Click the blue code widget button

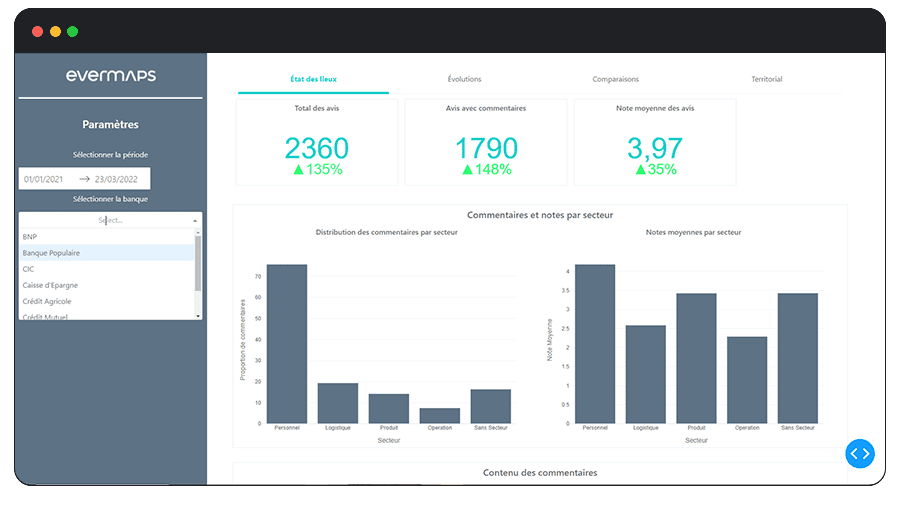(x=859, y=453)
